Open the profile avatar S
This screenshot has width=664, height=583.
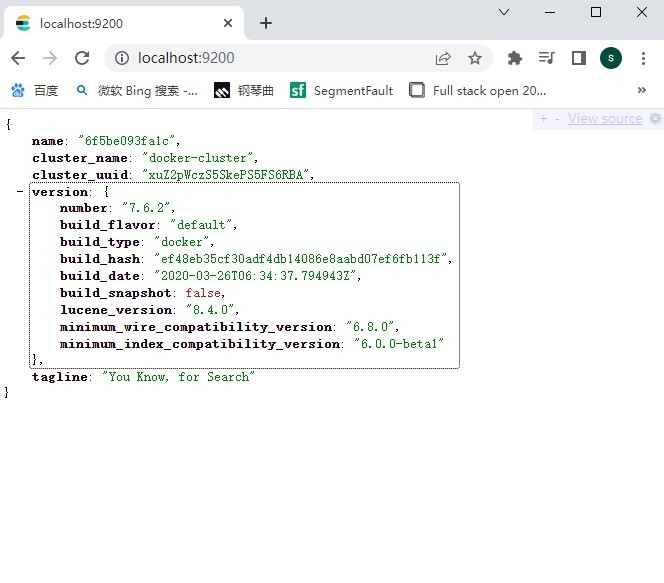click(610, 58)
